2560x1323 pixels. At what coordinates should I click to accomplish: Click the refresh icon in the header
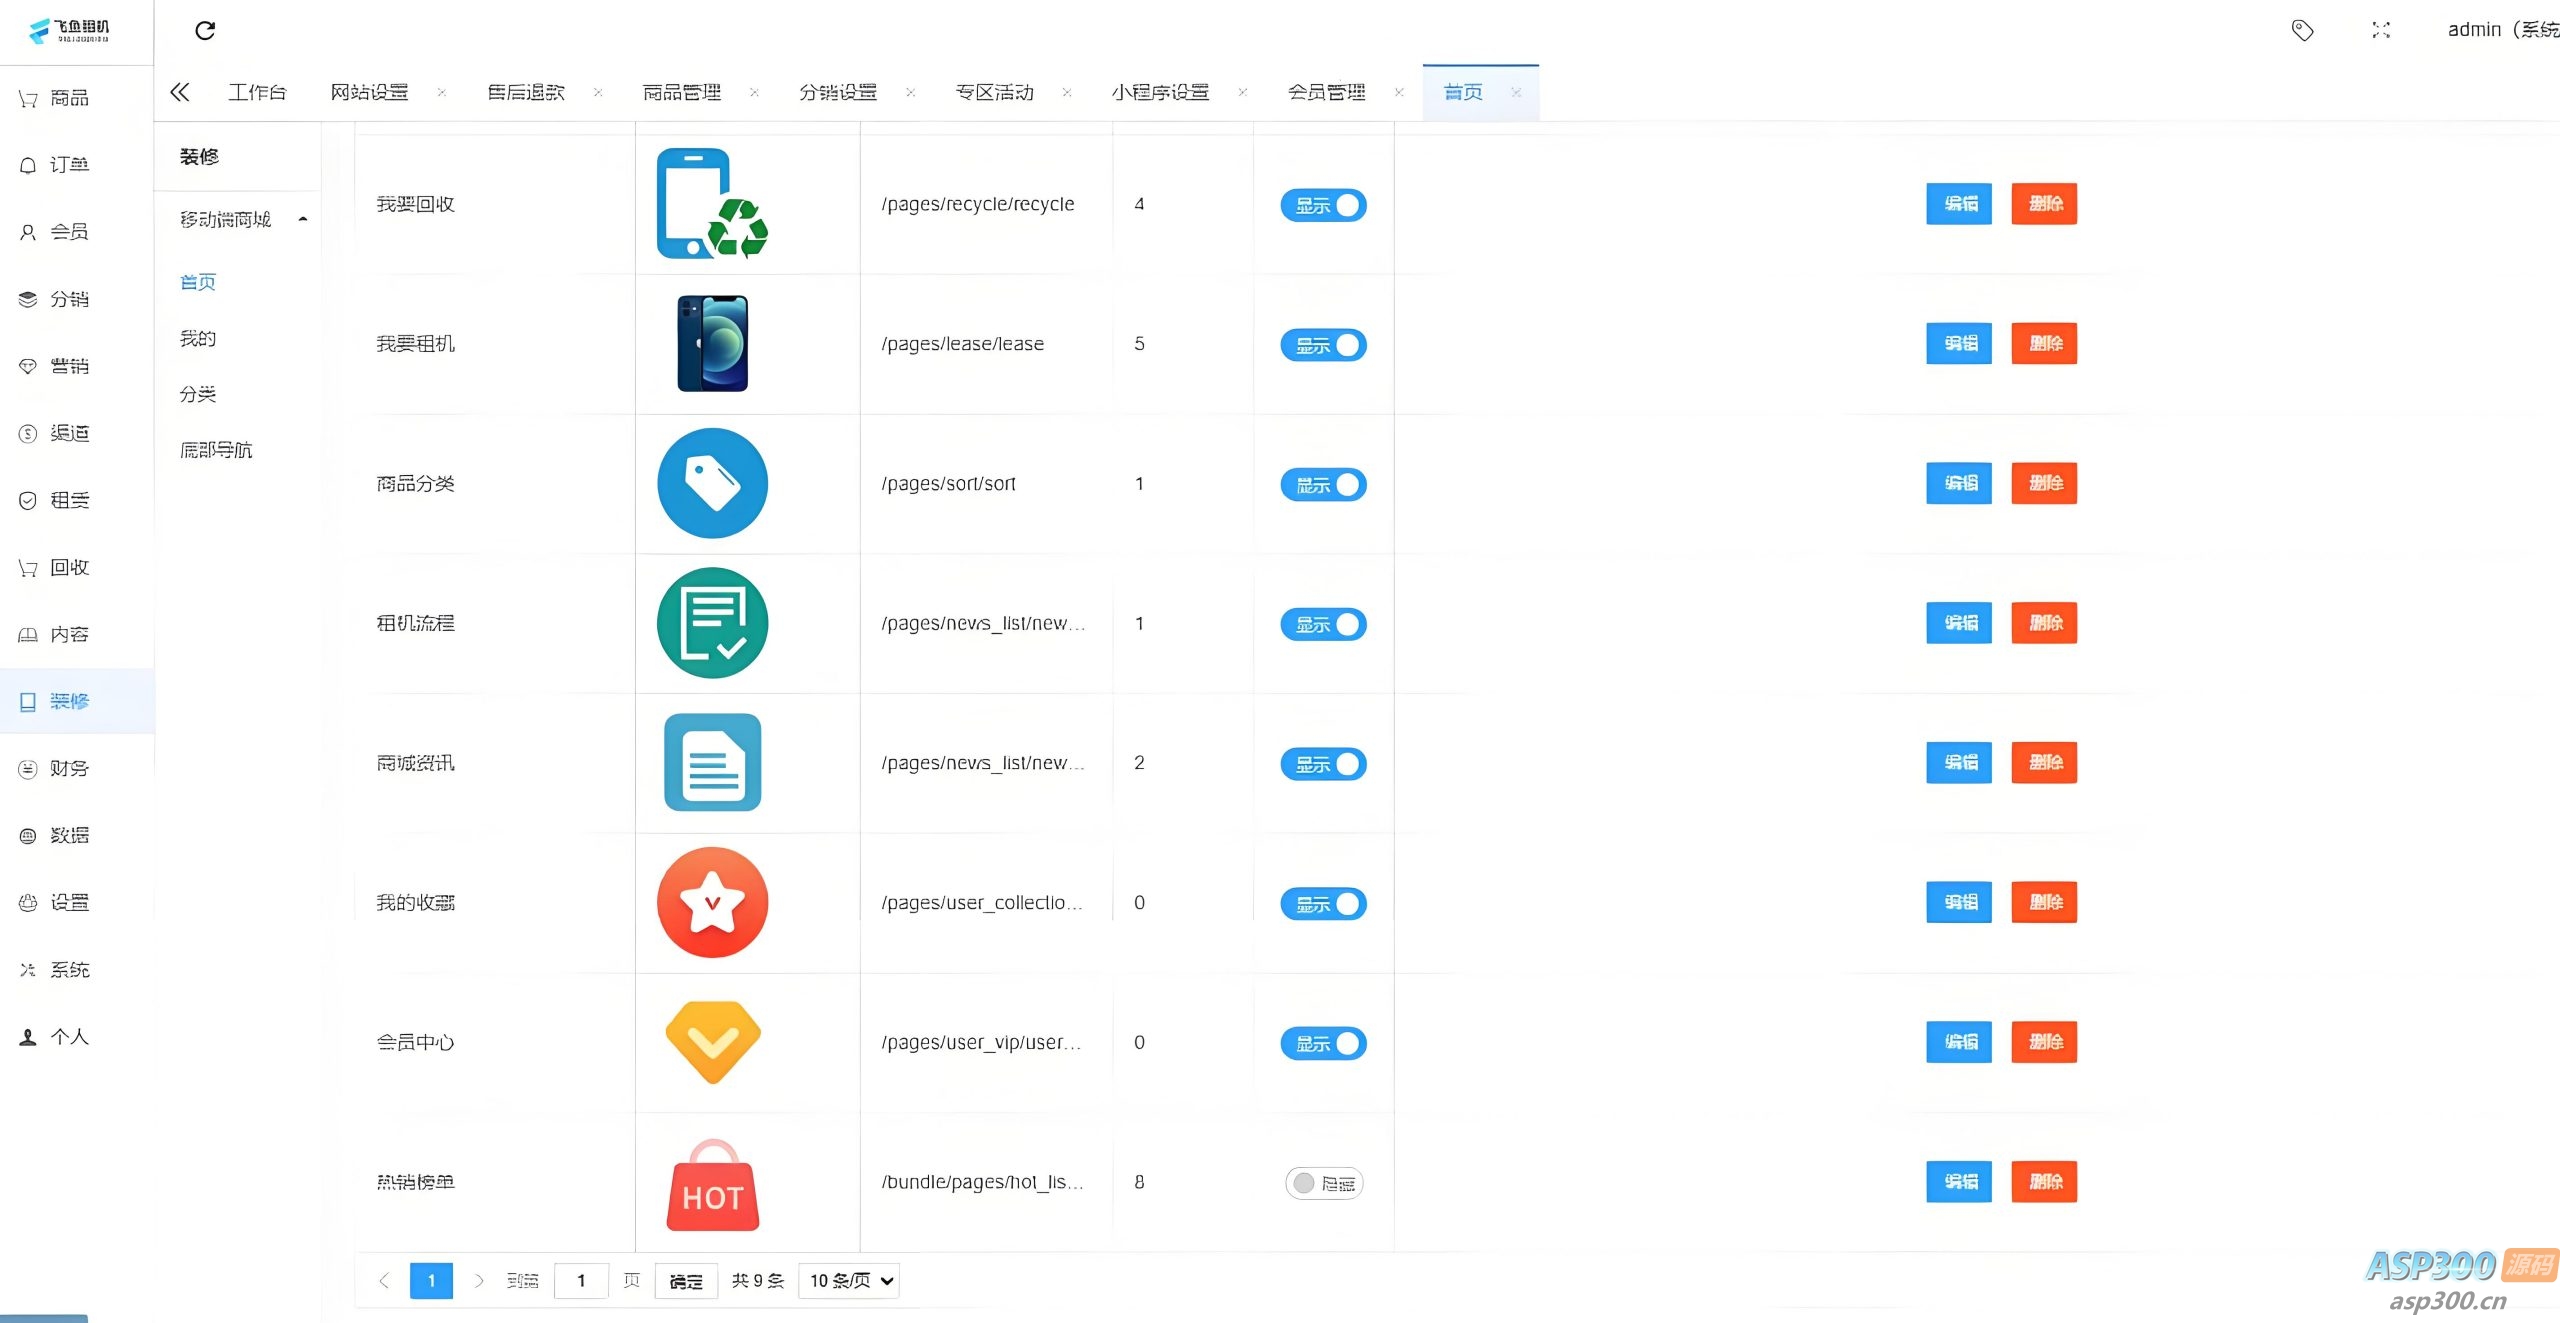[205, 30]
